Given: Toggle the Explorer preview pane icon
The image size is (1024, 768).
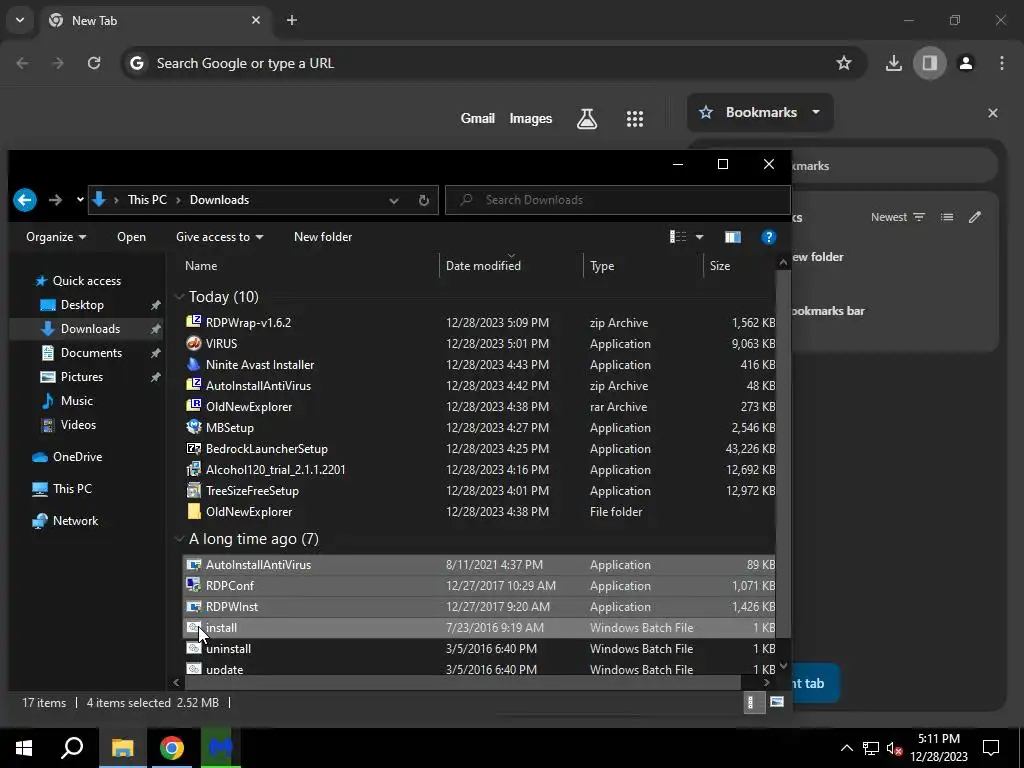Looking at the screenshot, I should click(x=733, y=237).
